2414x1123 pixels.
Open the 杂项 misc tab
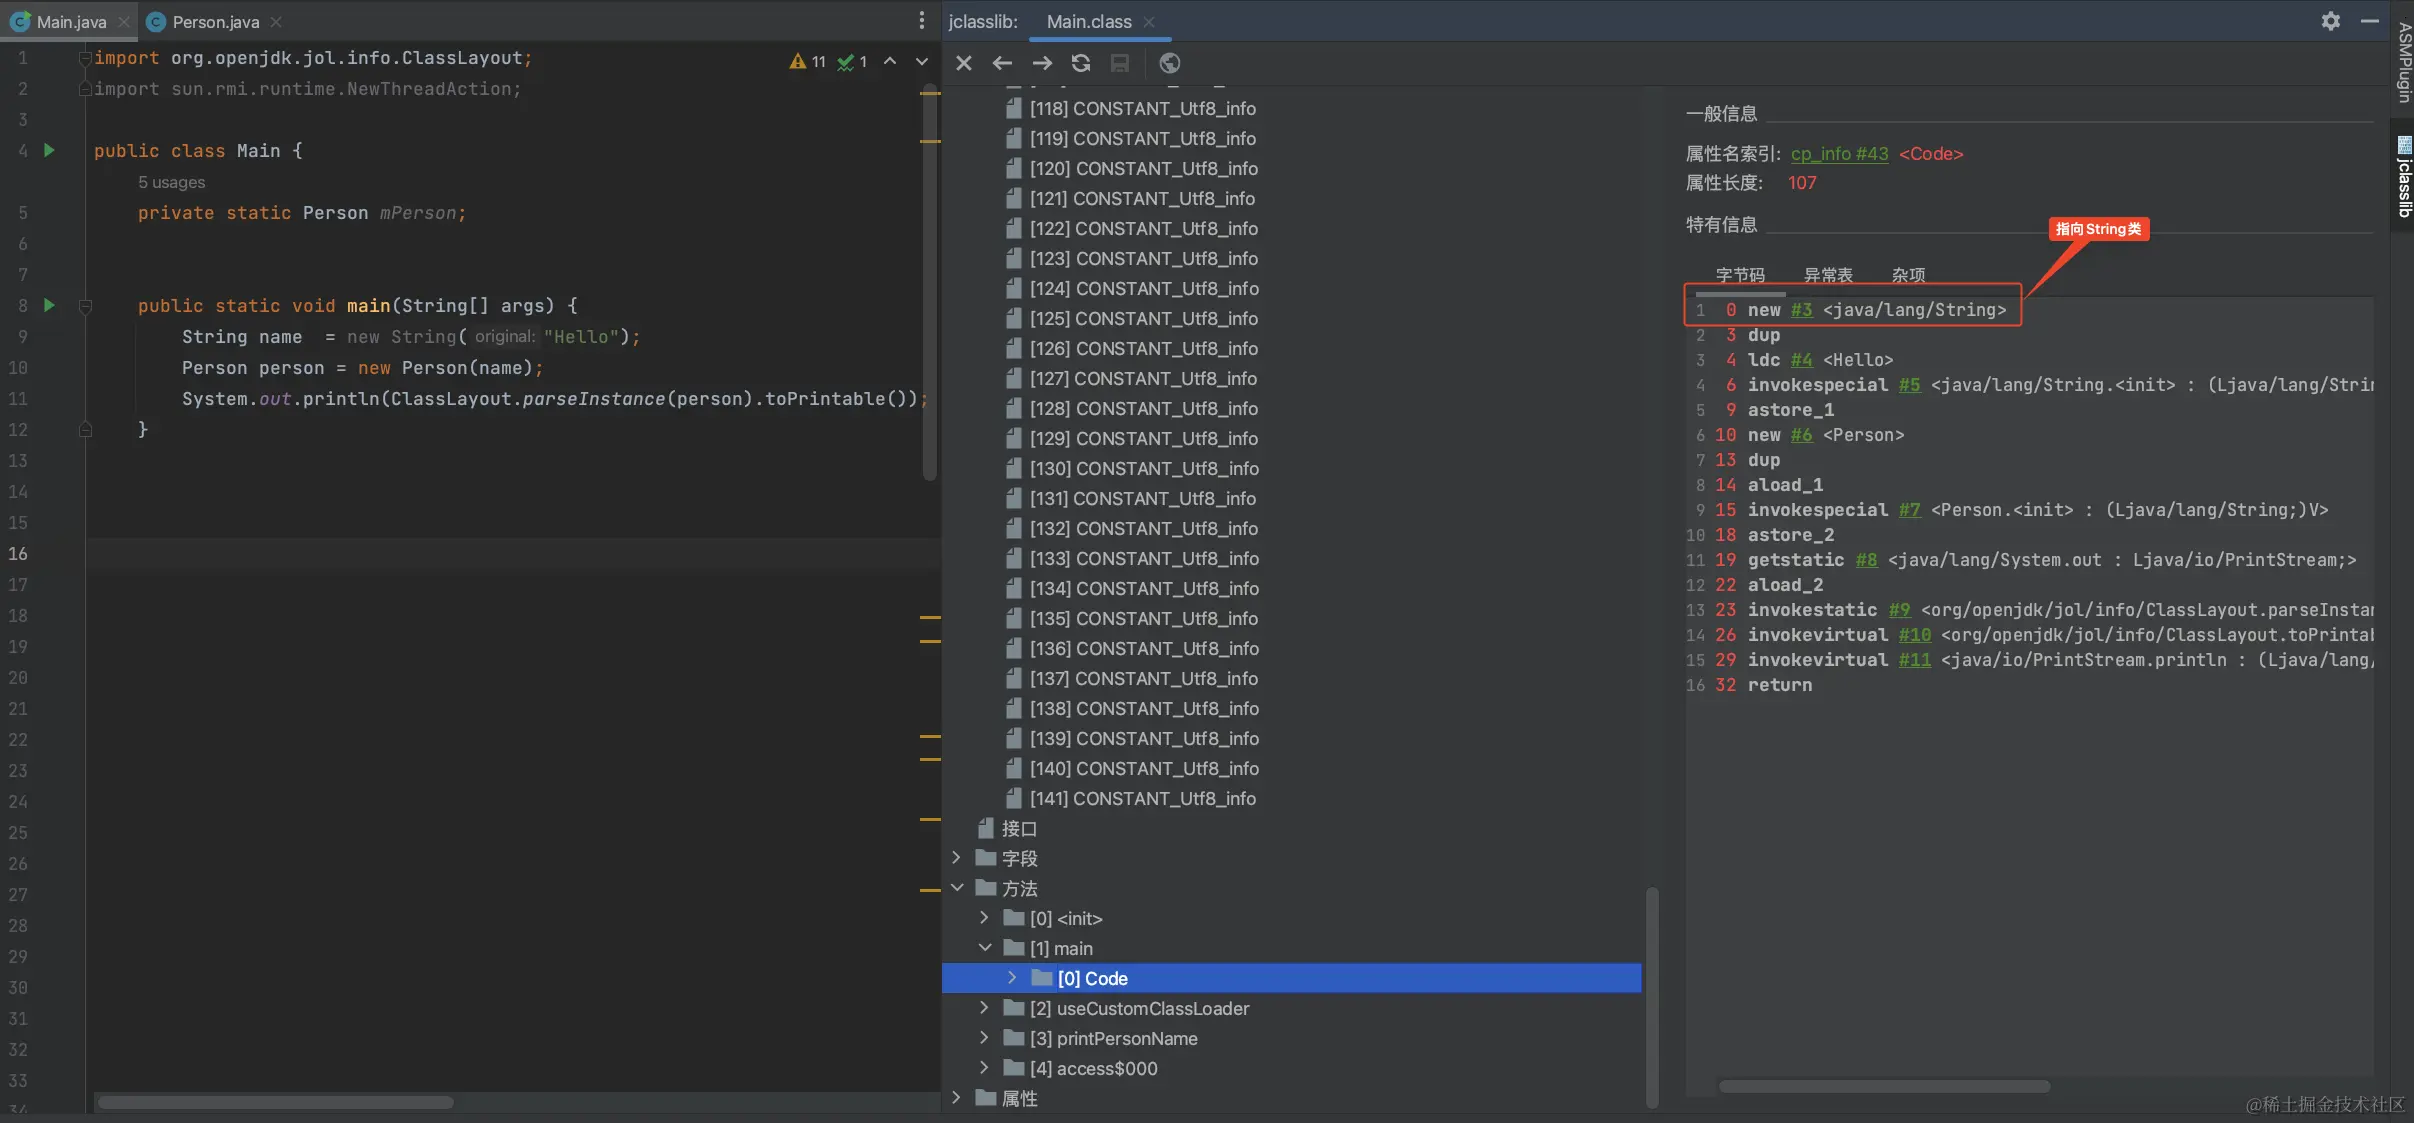click(1909, 275)
